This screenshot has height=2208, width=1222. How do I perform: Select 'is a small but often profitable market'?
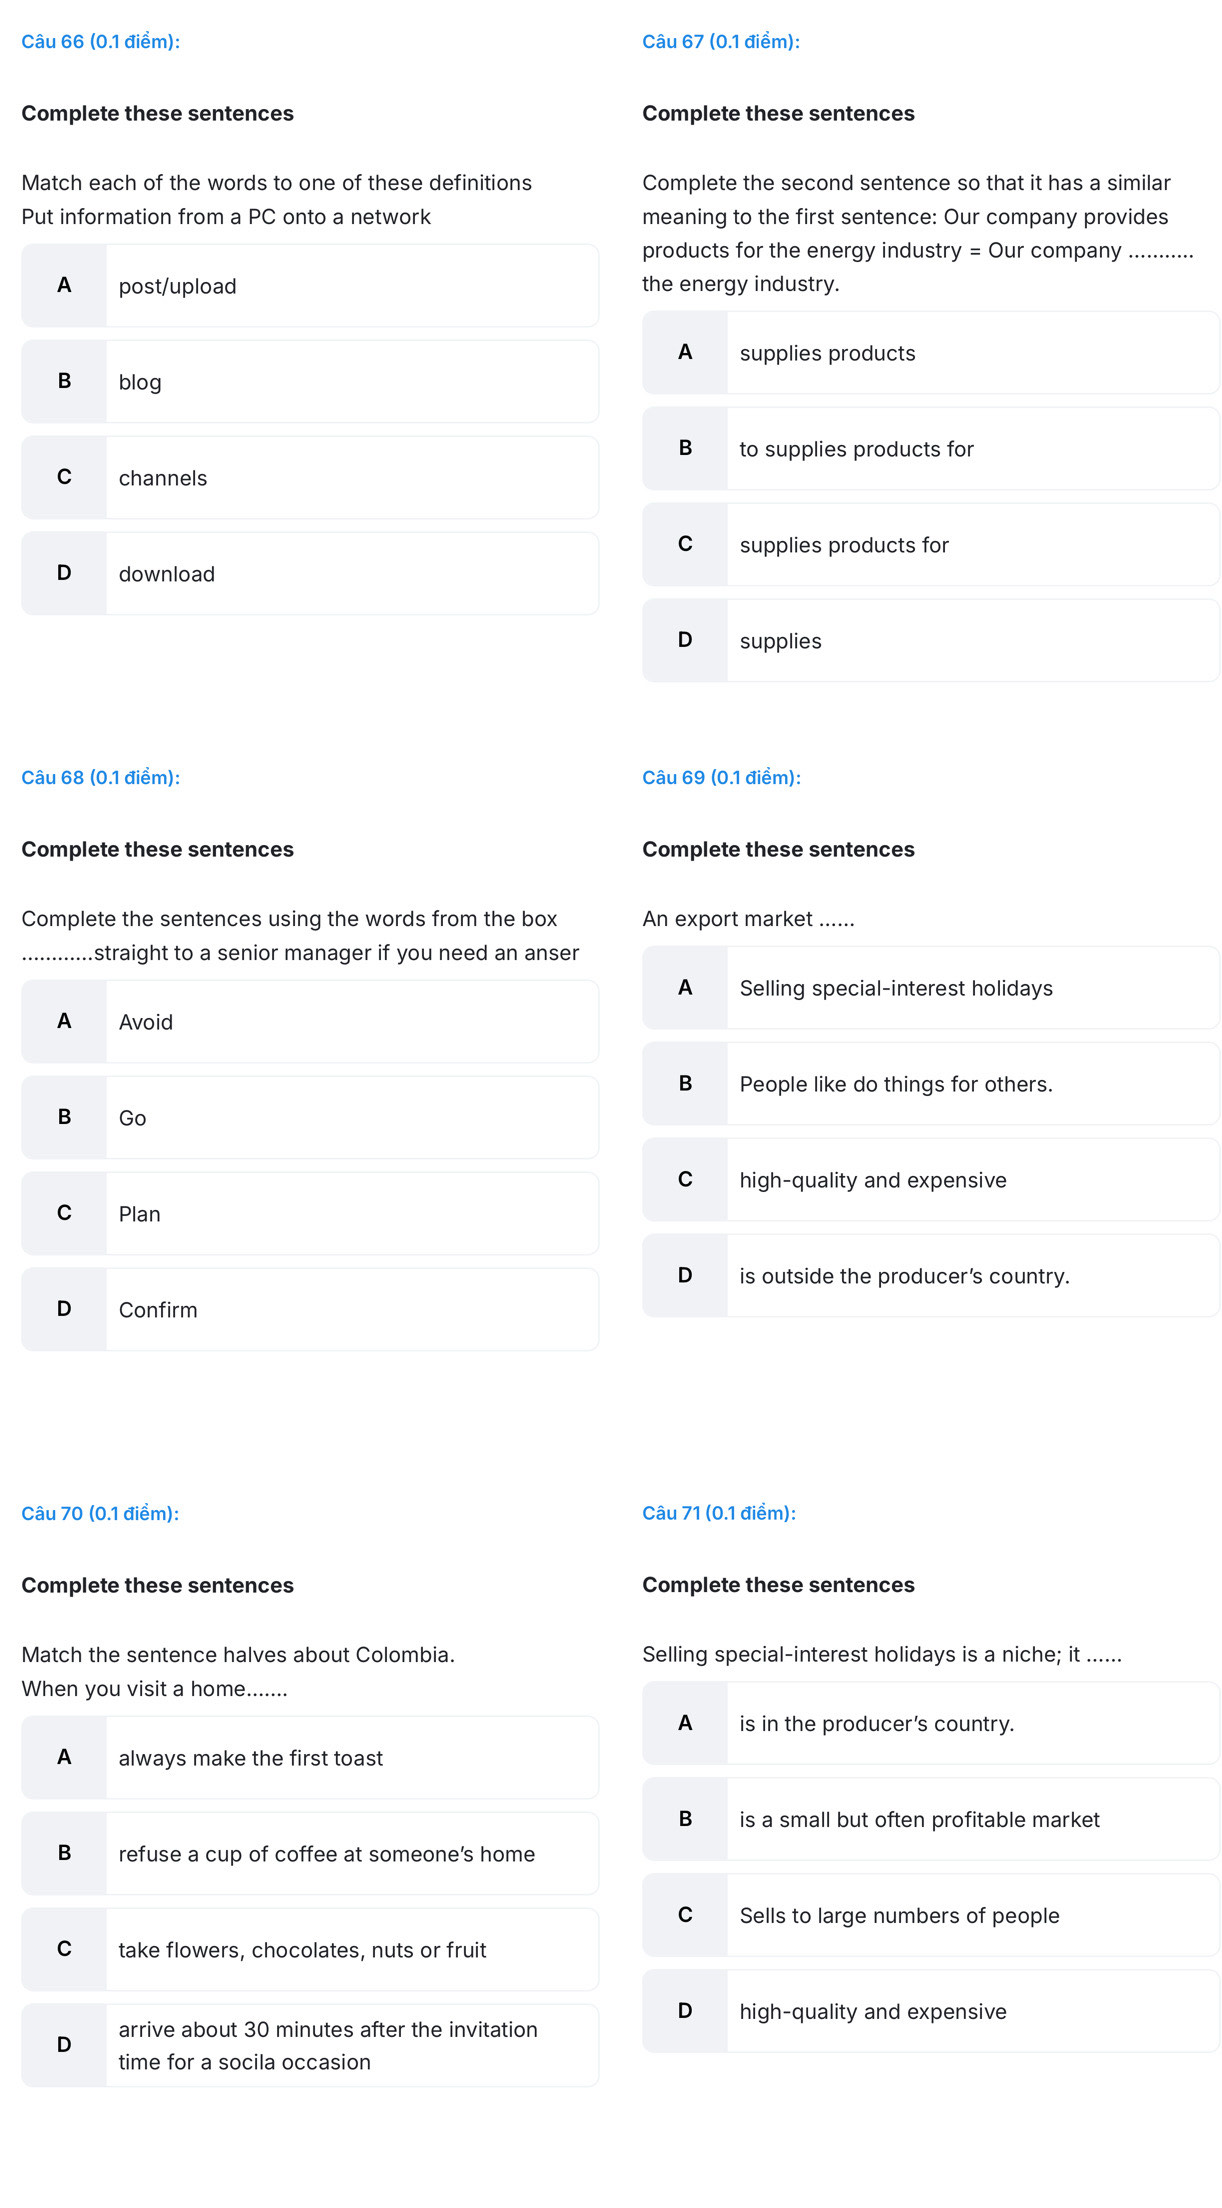pyautogui.click(x=931, y=1820)
